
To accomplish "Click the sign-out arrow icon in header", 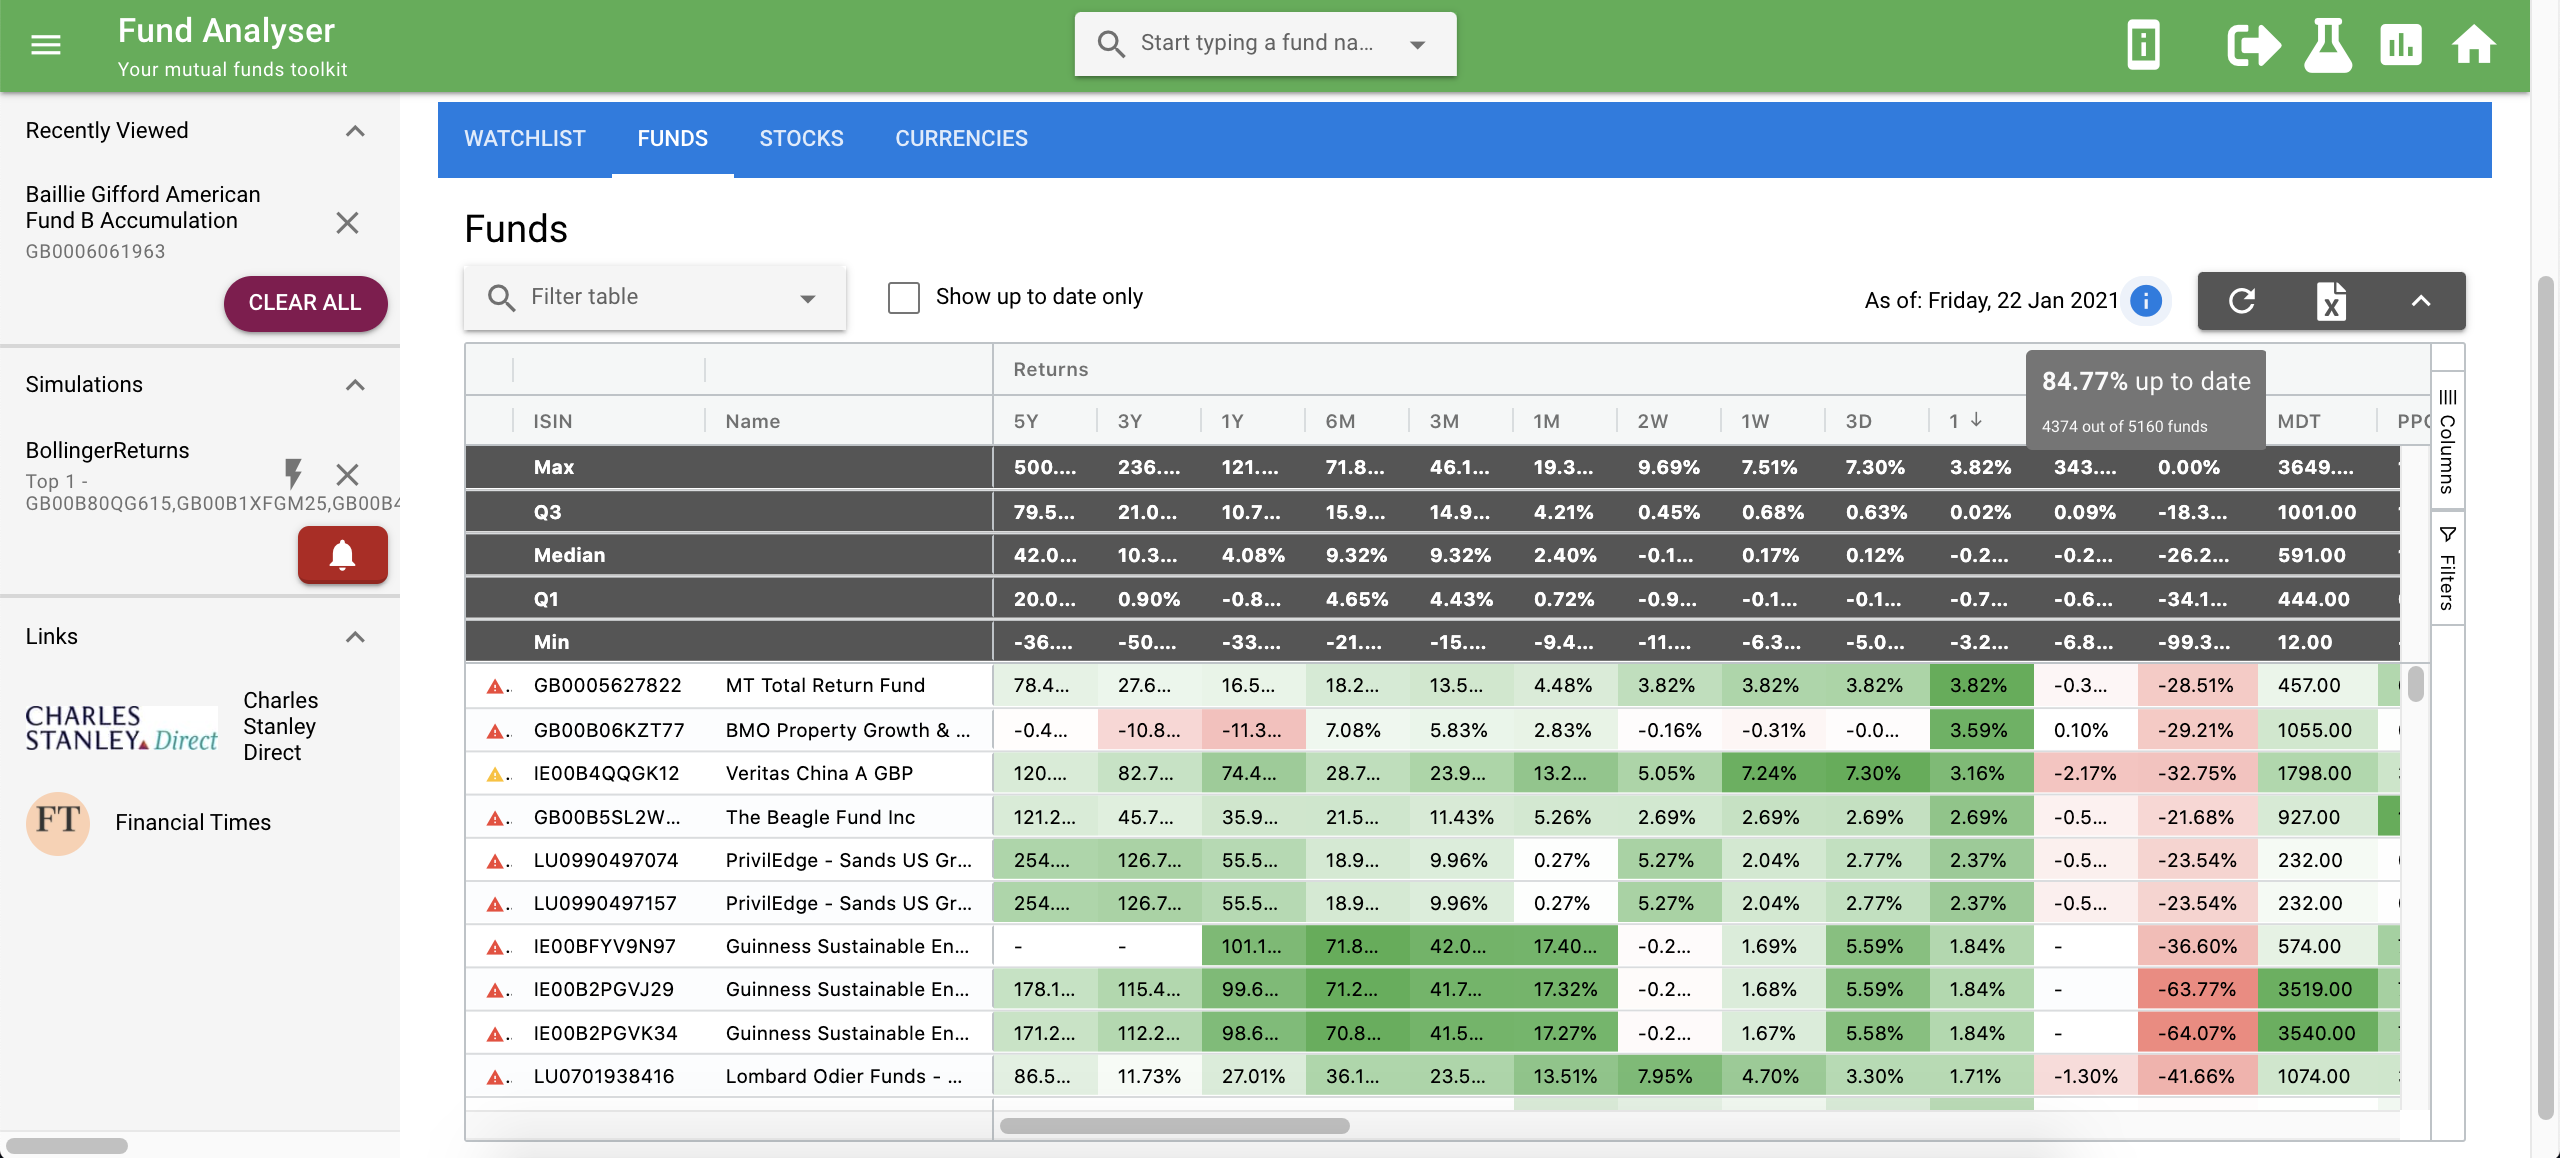I will pyautogui.click(x=2254, y=45).
